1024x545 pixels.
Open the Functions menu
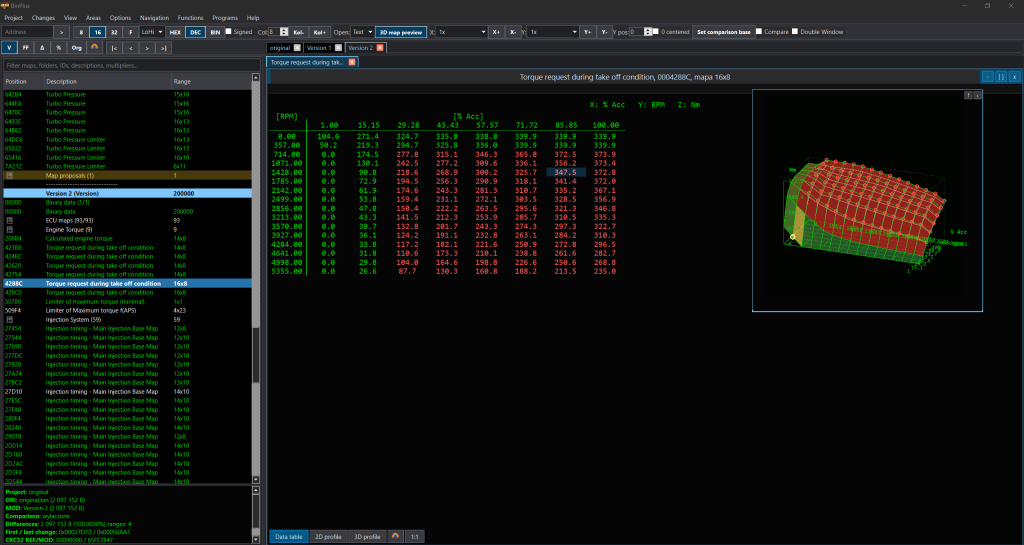[190, 18]
